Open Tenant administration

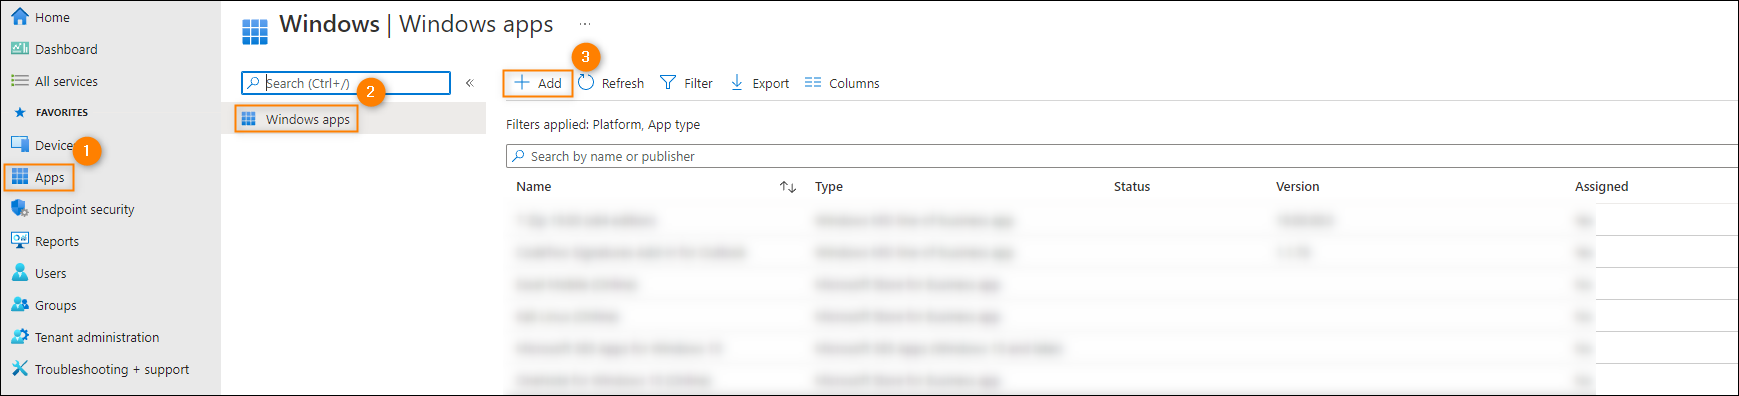97,337
